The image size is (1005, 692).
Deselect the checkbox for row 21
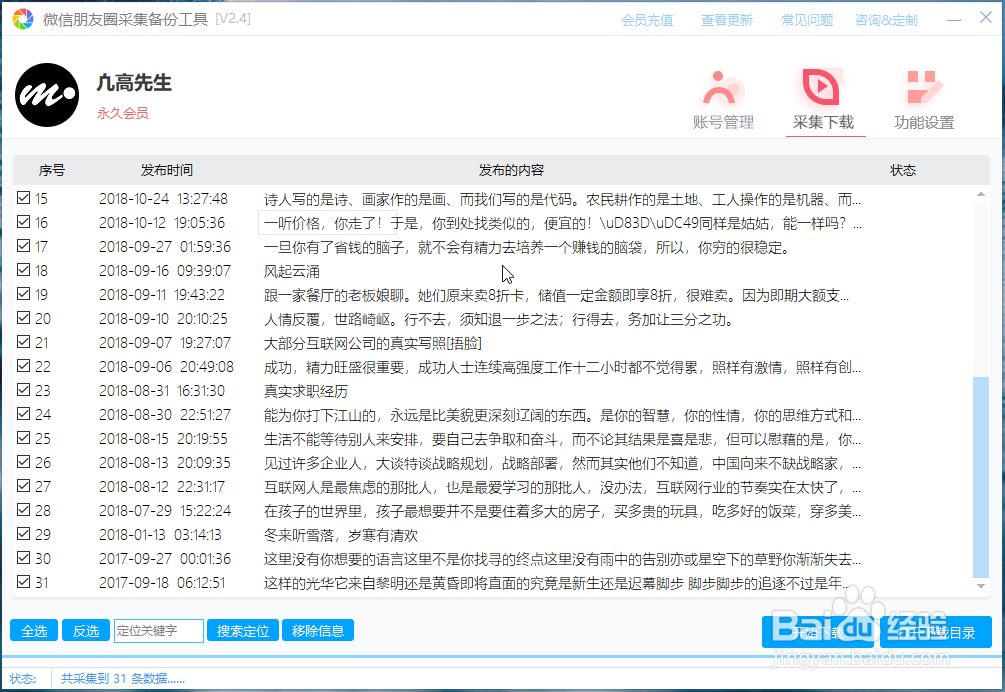point(24,342)
